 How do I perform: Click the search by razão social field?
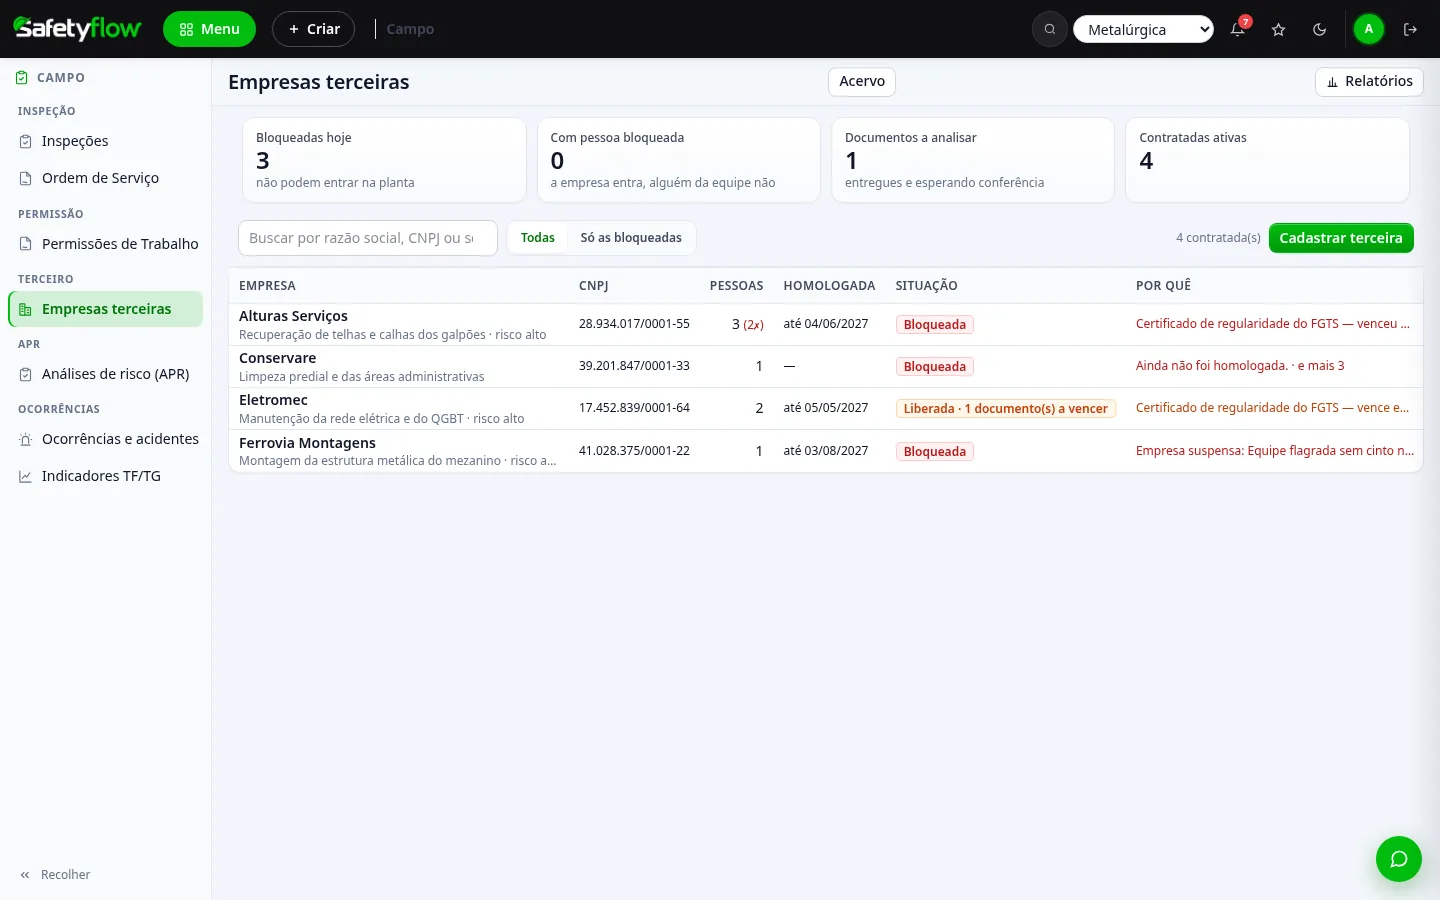pos(367,238)
